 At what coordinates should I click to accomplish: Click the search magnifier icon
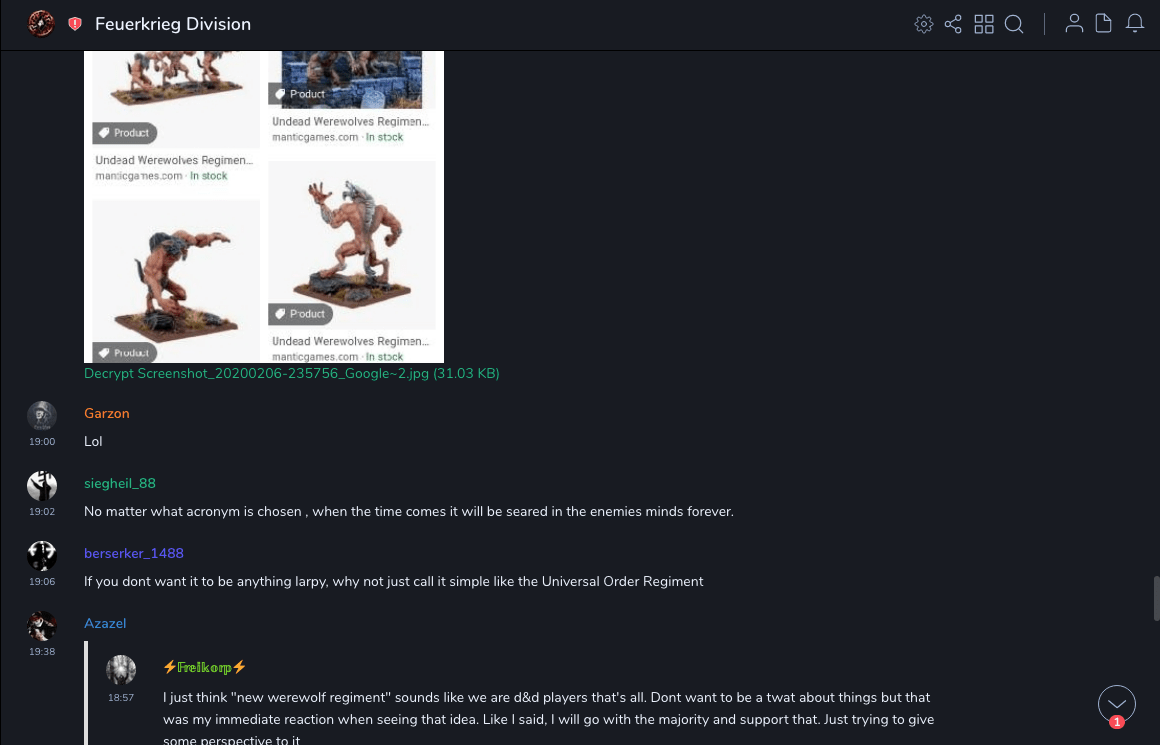click(1014, 24)
